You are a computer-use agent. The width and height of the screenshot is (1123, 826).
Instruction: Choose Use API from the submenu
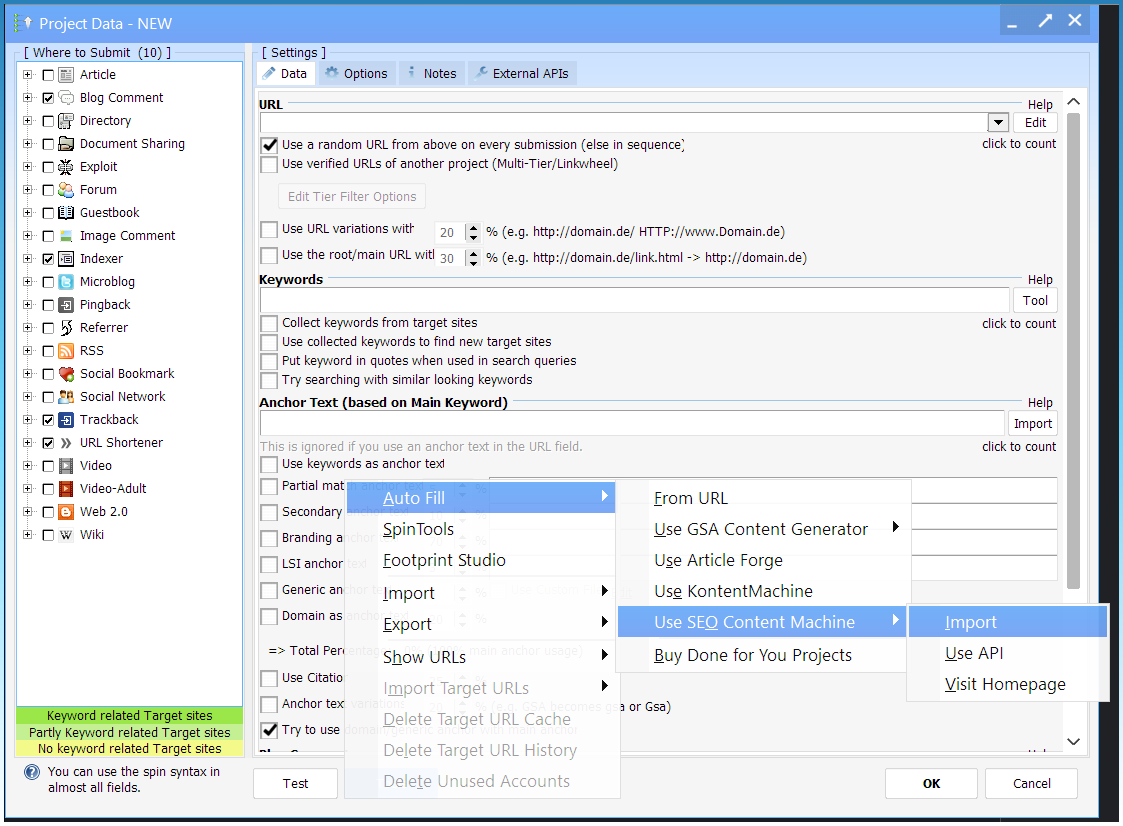974,653
